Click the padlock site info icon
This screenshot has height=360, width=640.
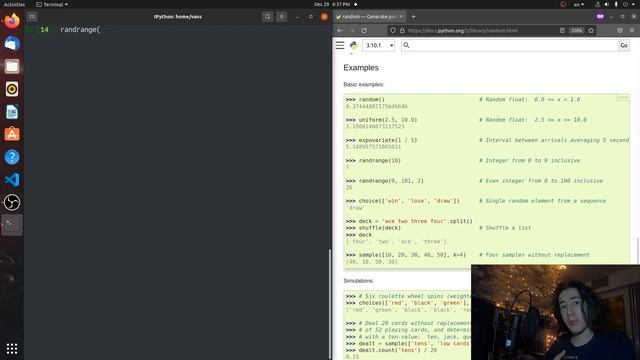point(402,30)
